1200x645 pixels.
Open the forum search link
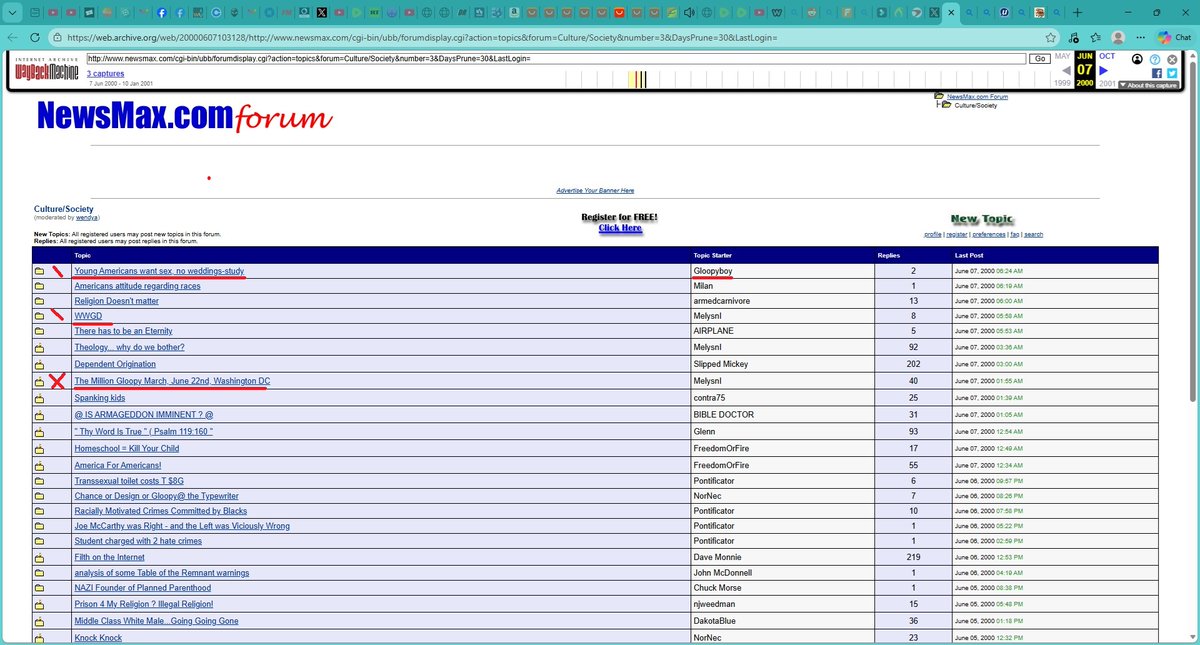(x=1033, y=234)
